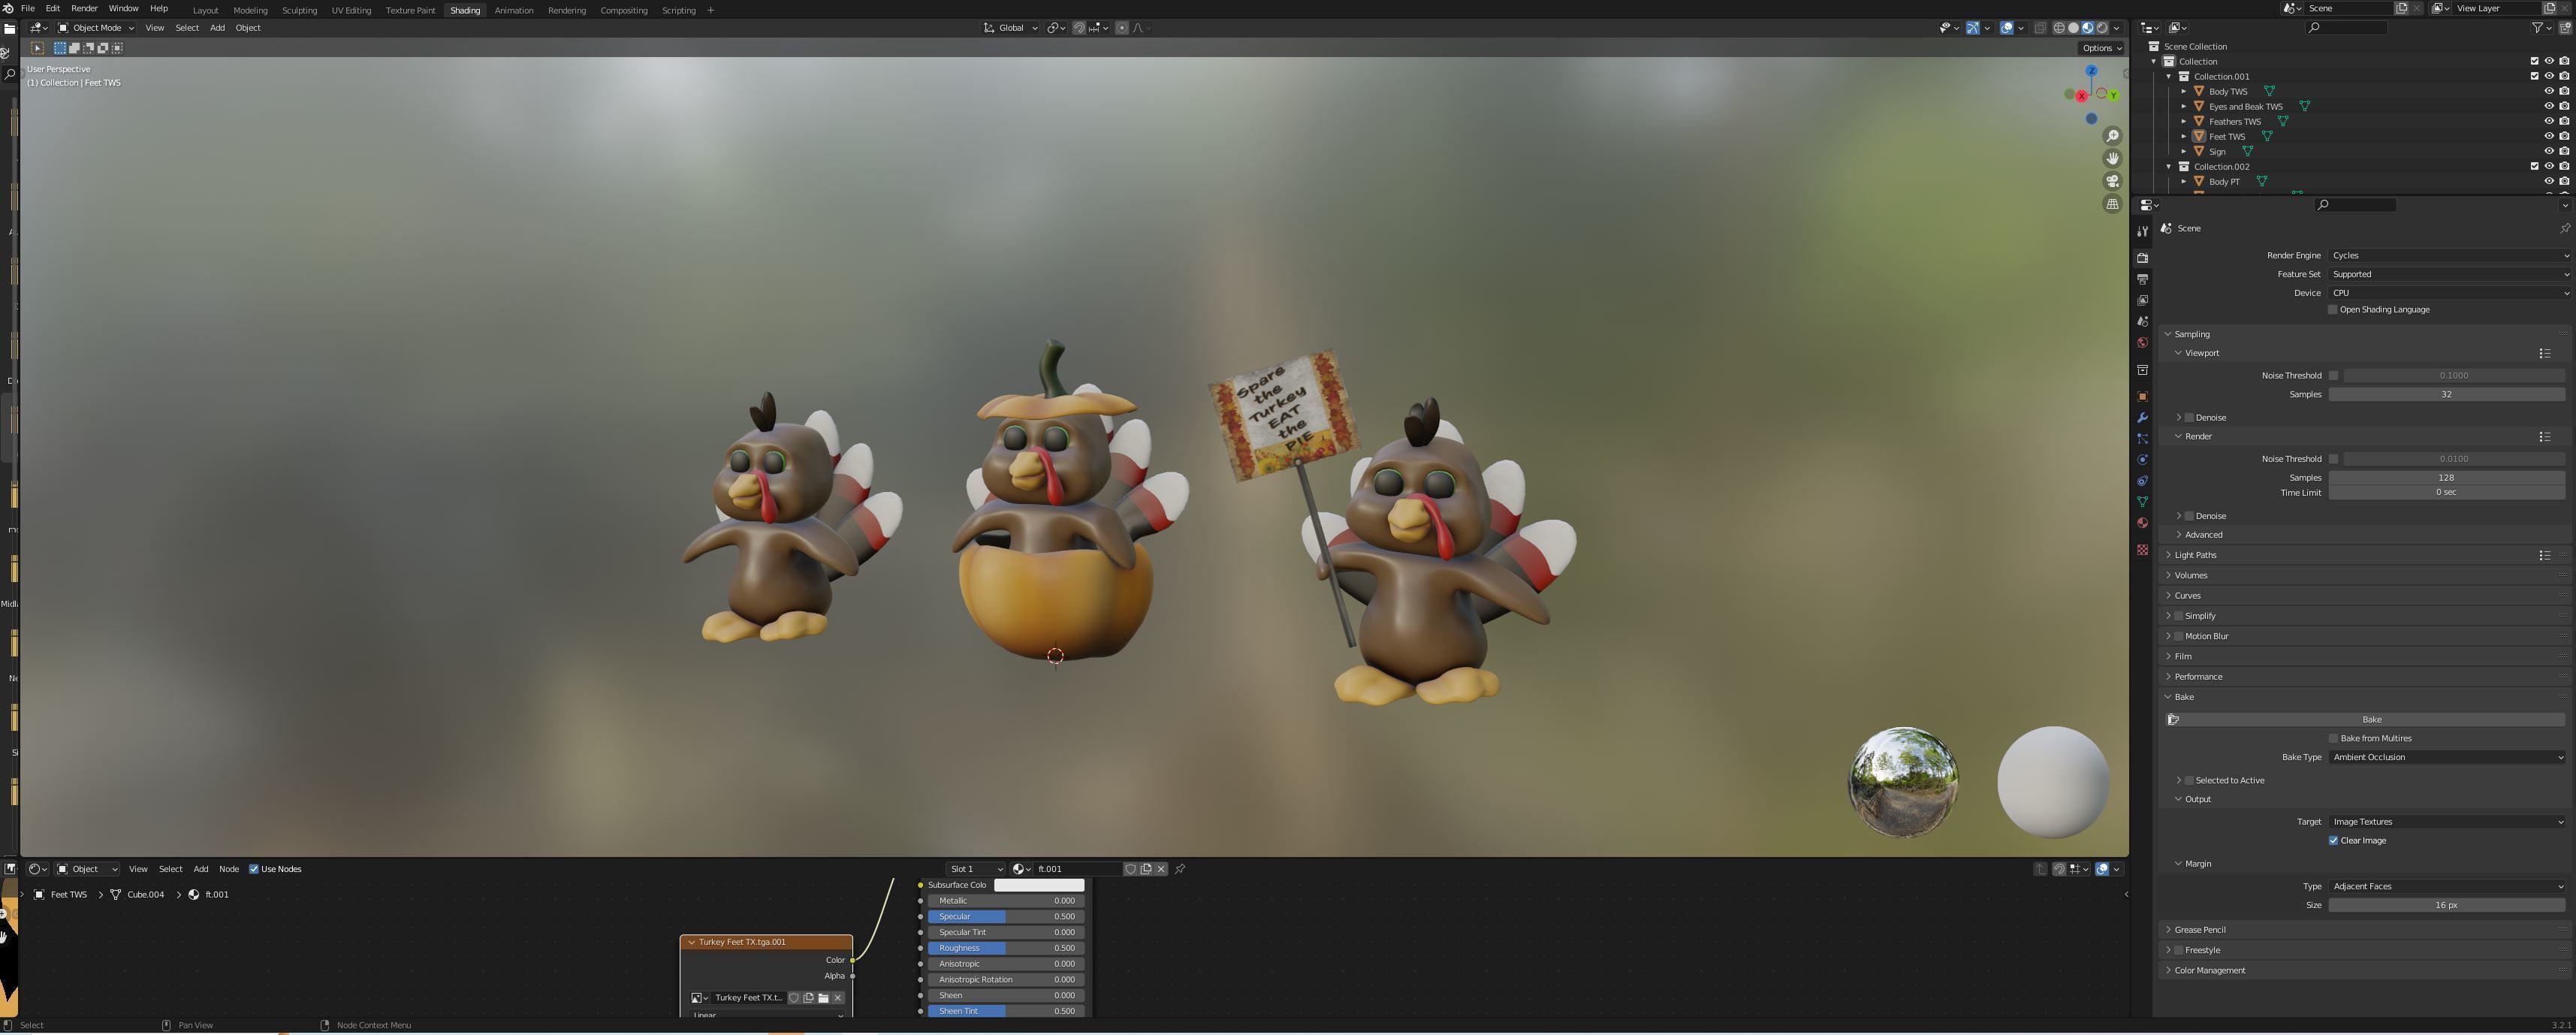Viewport: 2576px width, 1035px height.
Task: Click the outliner search field
Action: (2349, 27)
